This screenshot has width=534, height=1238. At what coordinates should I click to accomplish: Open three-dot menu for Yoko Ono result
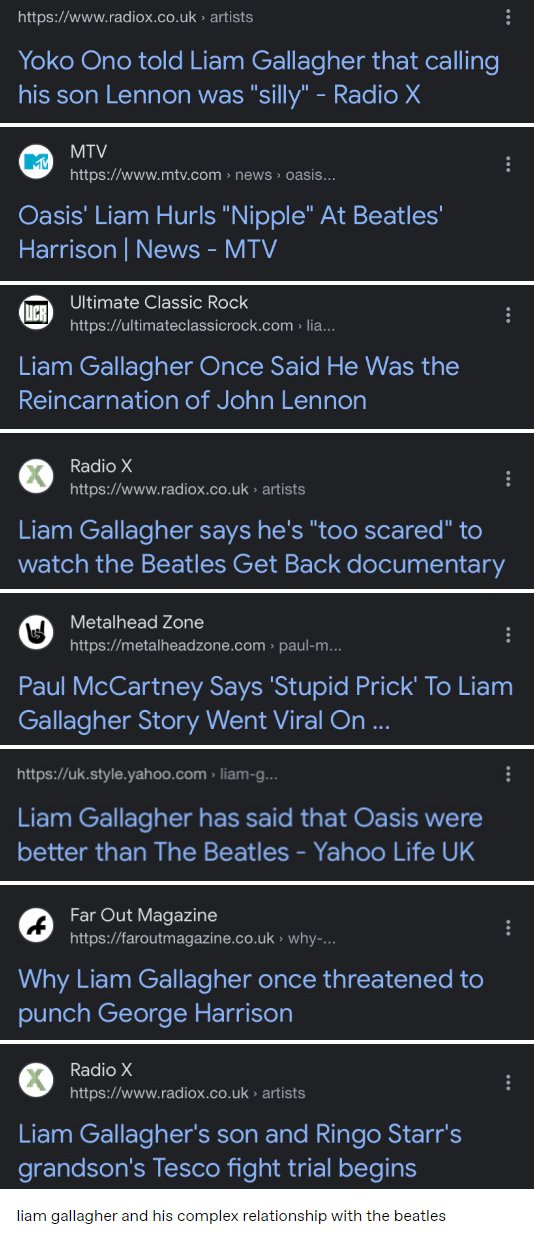(x=508, y=18)
